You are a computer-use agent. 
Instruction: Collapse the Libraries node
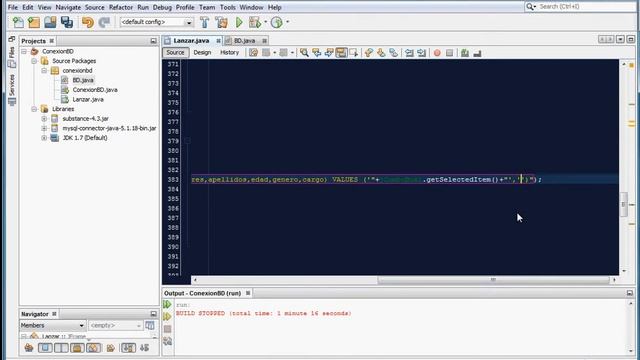[34, 109]
